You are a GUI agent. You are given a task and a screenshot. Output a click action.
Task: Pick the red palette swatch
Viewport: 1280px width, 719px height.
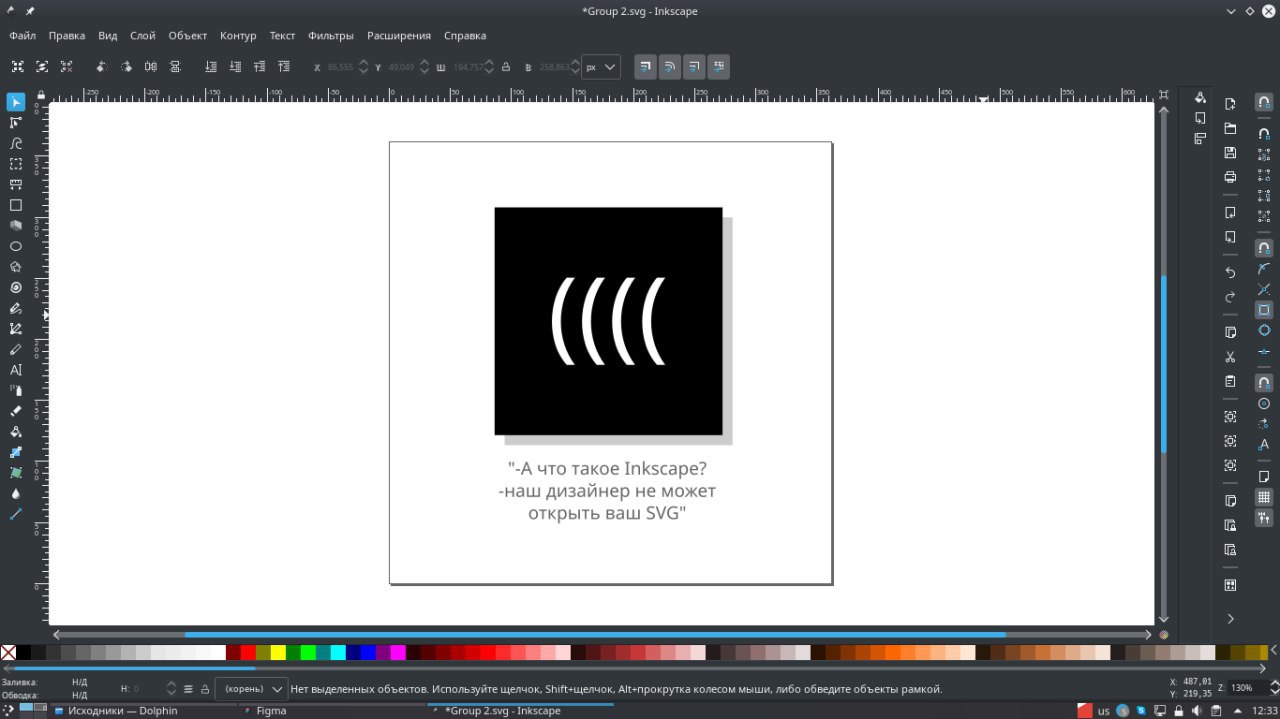pos(248,652)
